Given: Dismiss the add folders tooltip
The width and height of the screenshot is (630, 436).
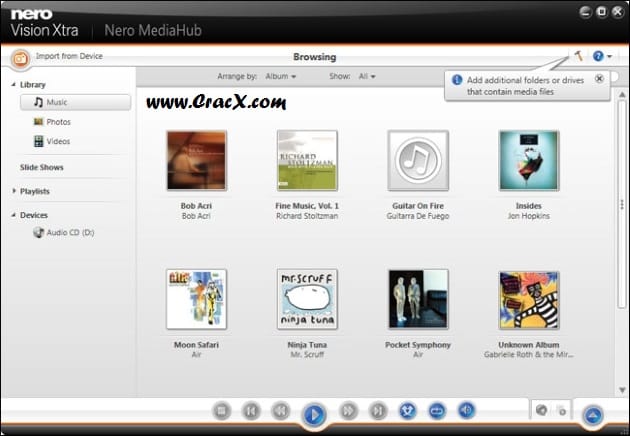Looking at the screenshot, I should pos(599,79).
